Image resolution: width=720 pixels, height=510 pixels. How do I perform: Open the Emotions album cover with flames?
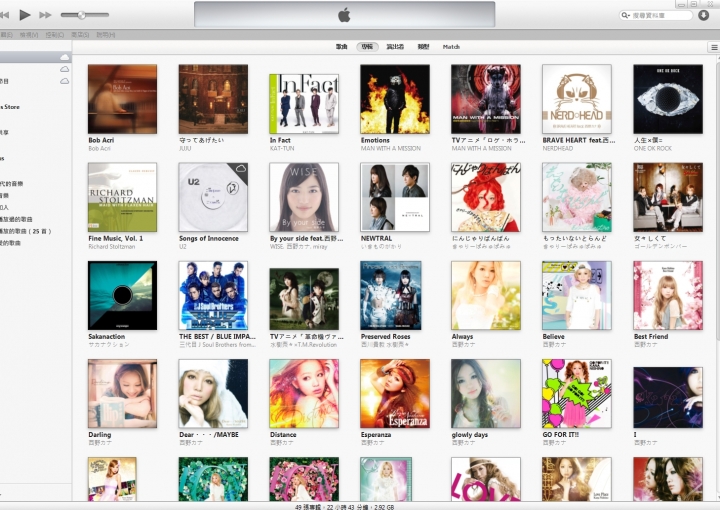click(x=395, y=99)
